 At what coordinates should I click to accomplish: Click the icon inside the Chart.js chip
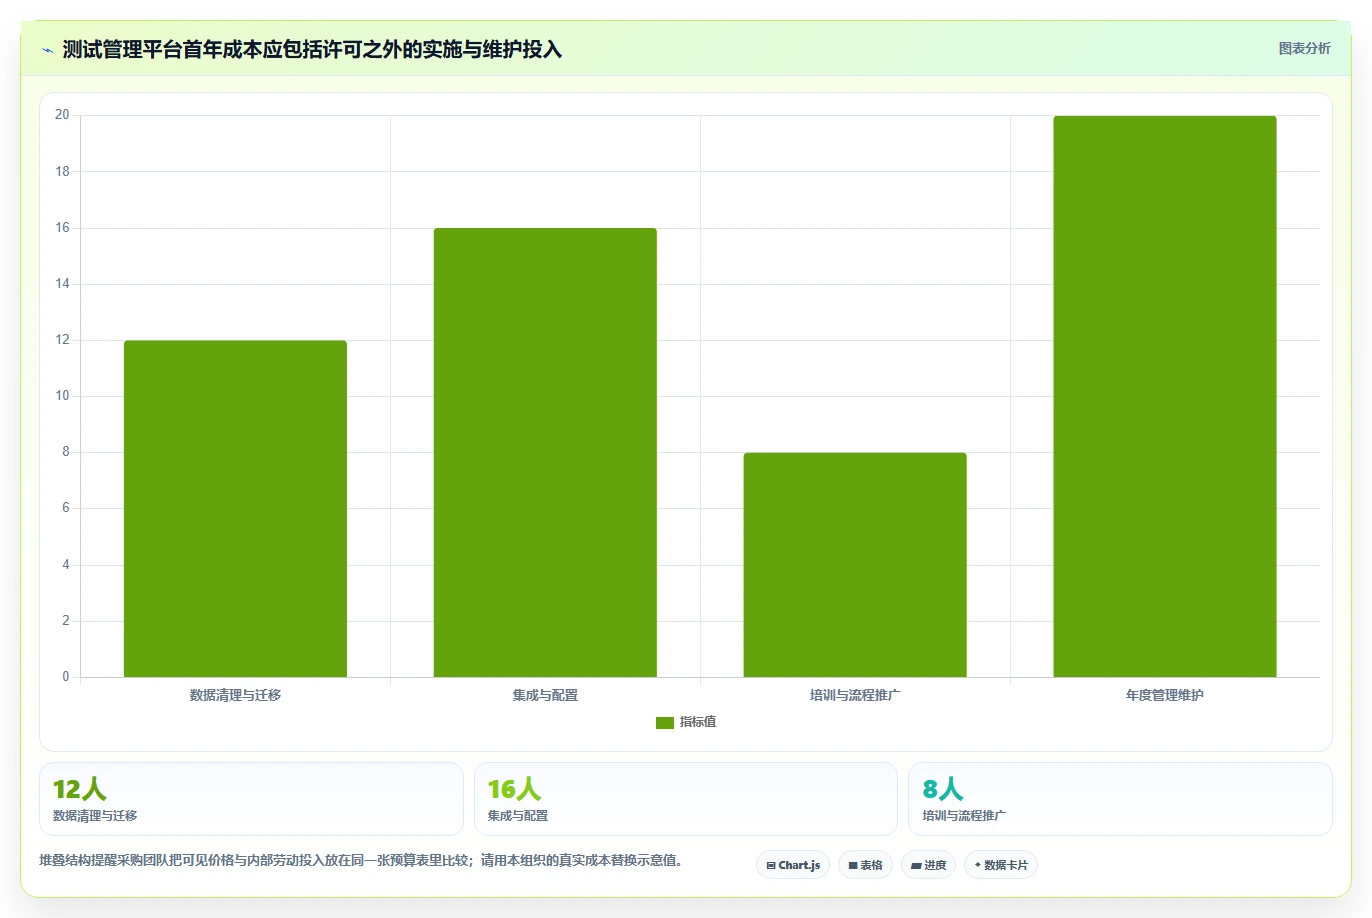(x=771, y=866)
